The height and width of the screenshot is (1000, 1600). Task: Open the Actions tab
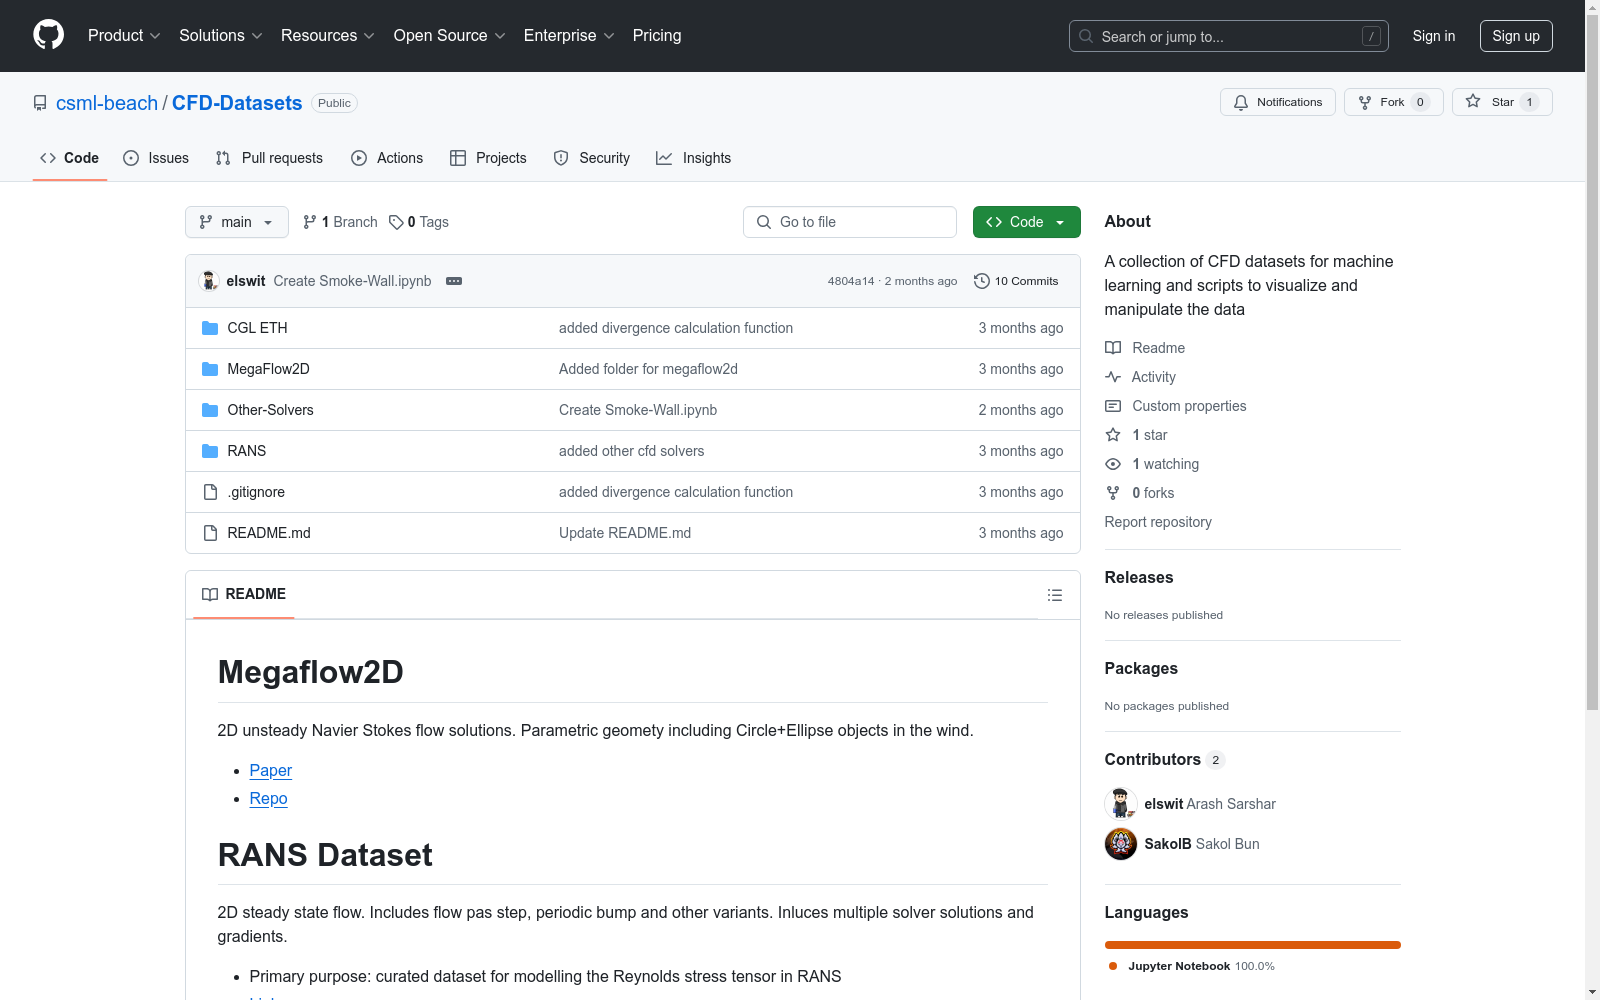click(x=387, y=158)
